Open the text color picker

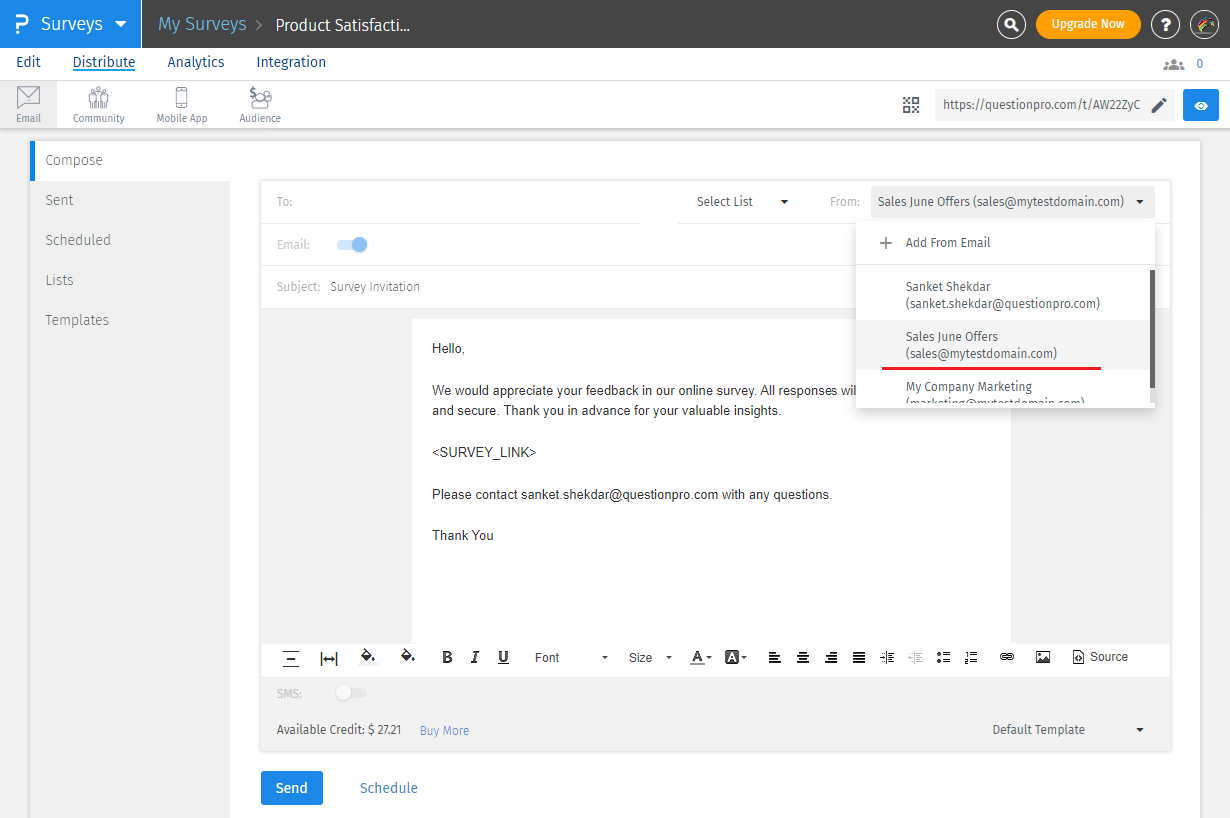[701, 657]
